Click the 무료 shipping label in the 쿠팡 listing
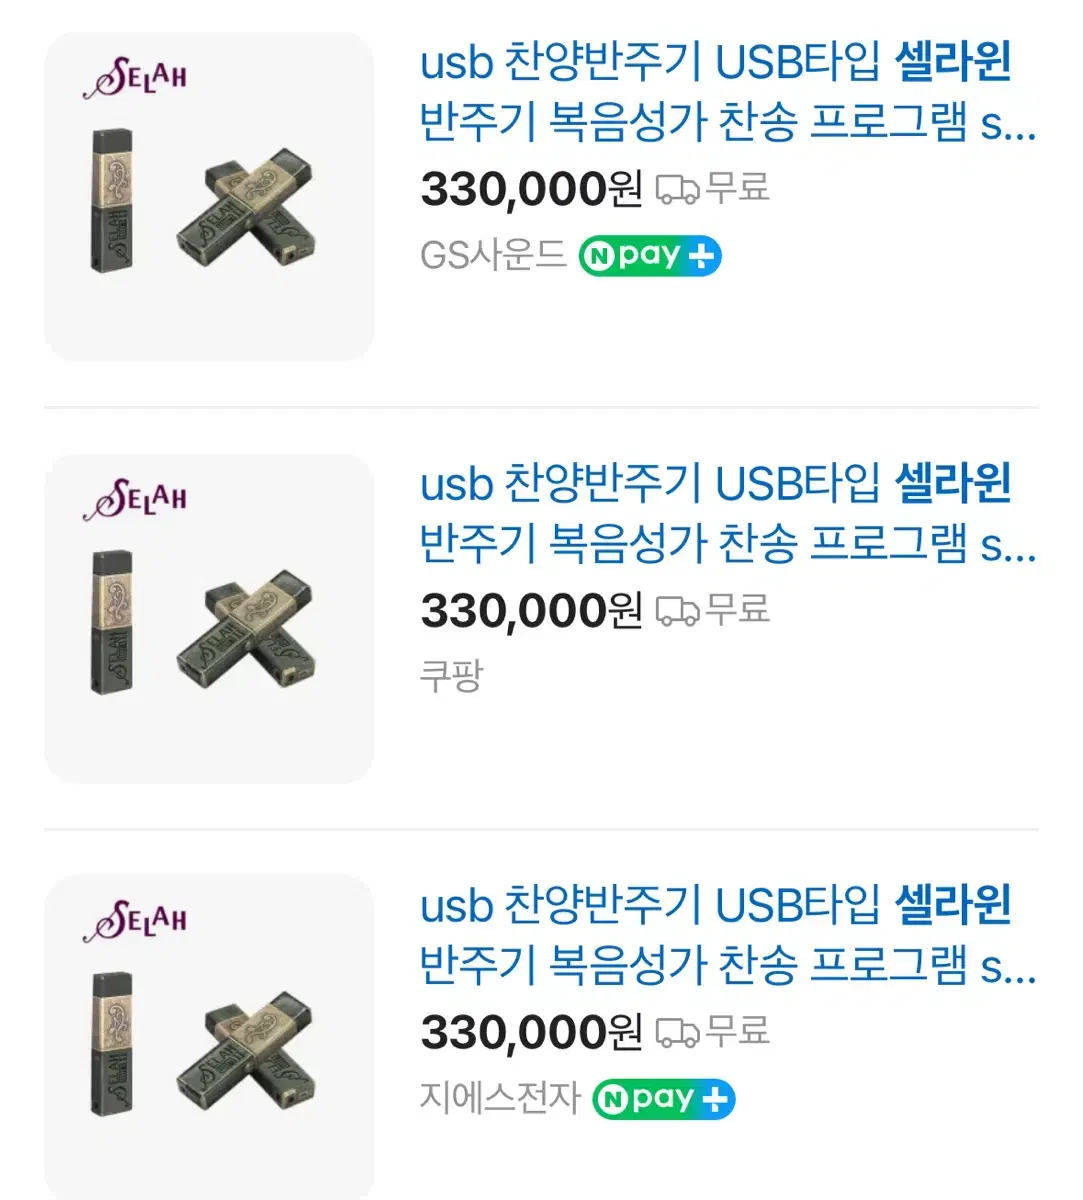This screenshot has height=1200, width=1083. coord(738,609)
